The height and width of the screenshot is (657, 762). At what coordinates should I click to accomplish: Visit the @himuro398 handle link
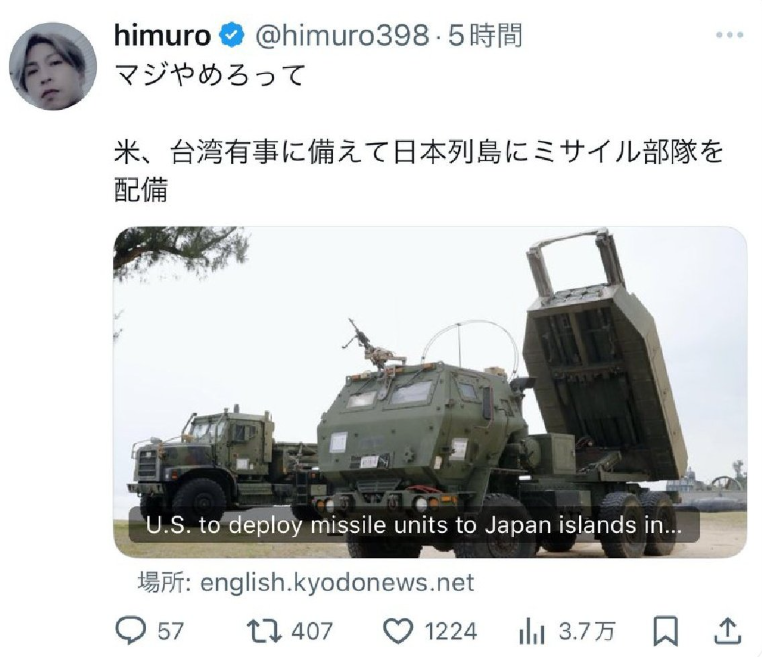342,36
